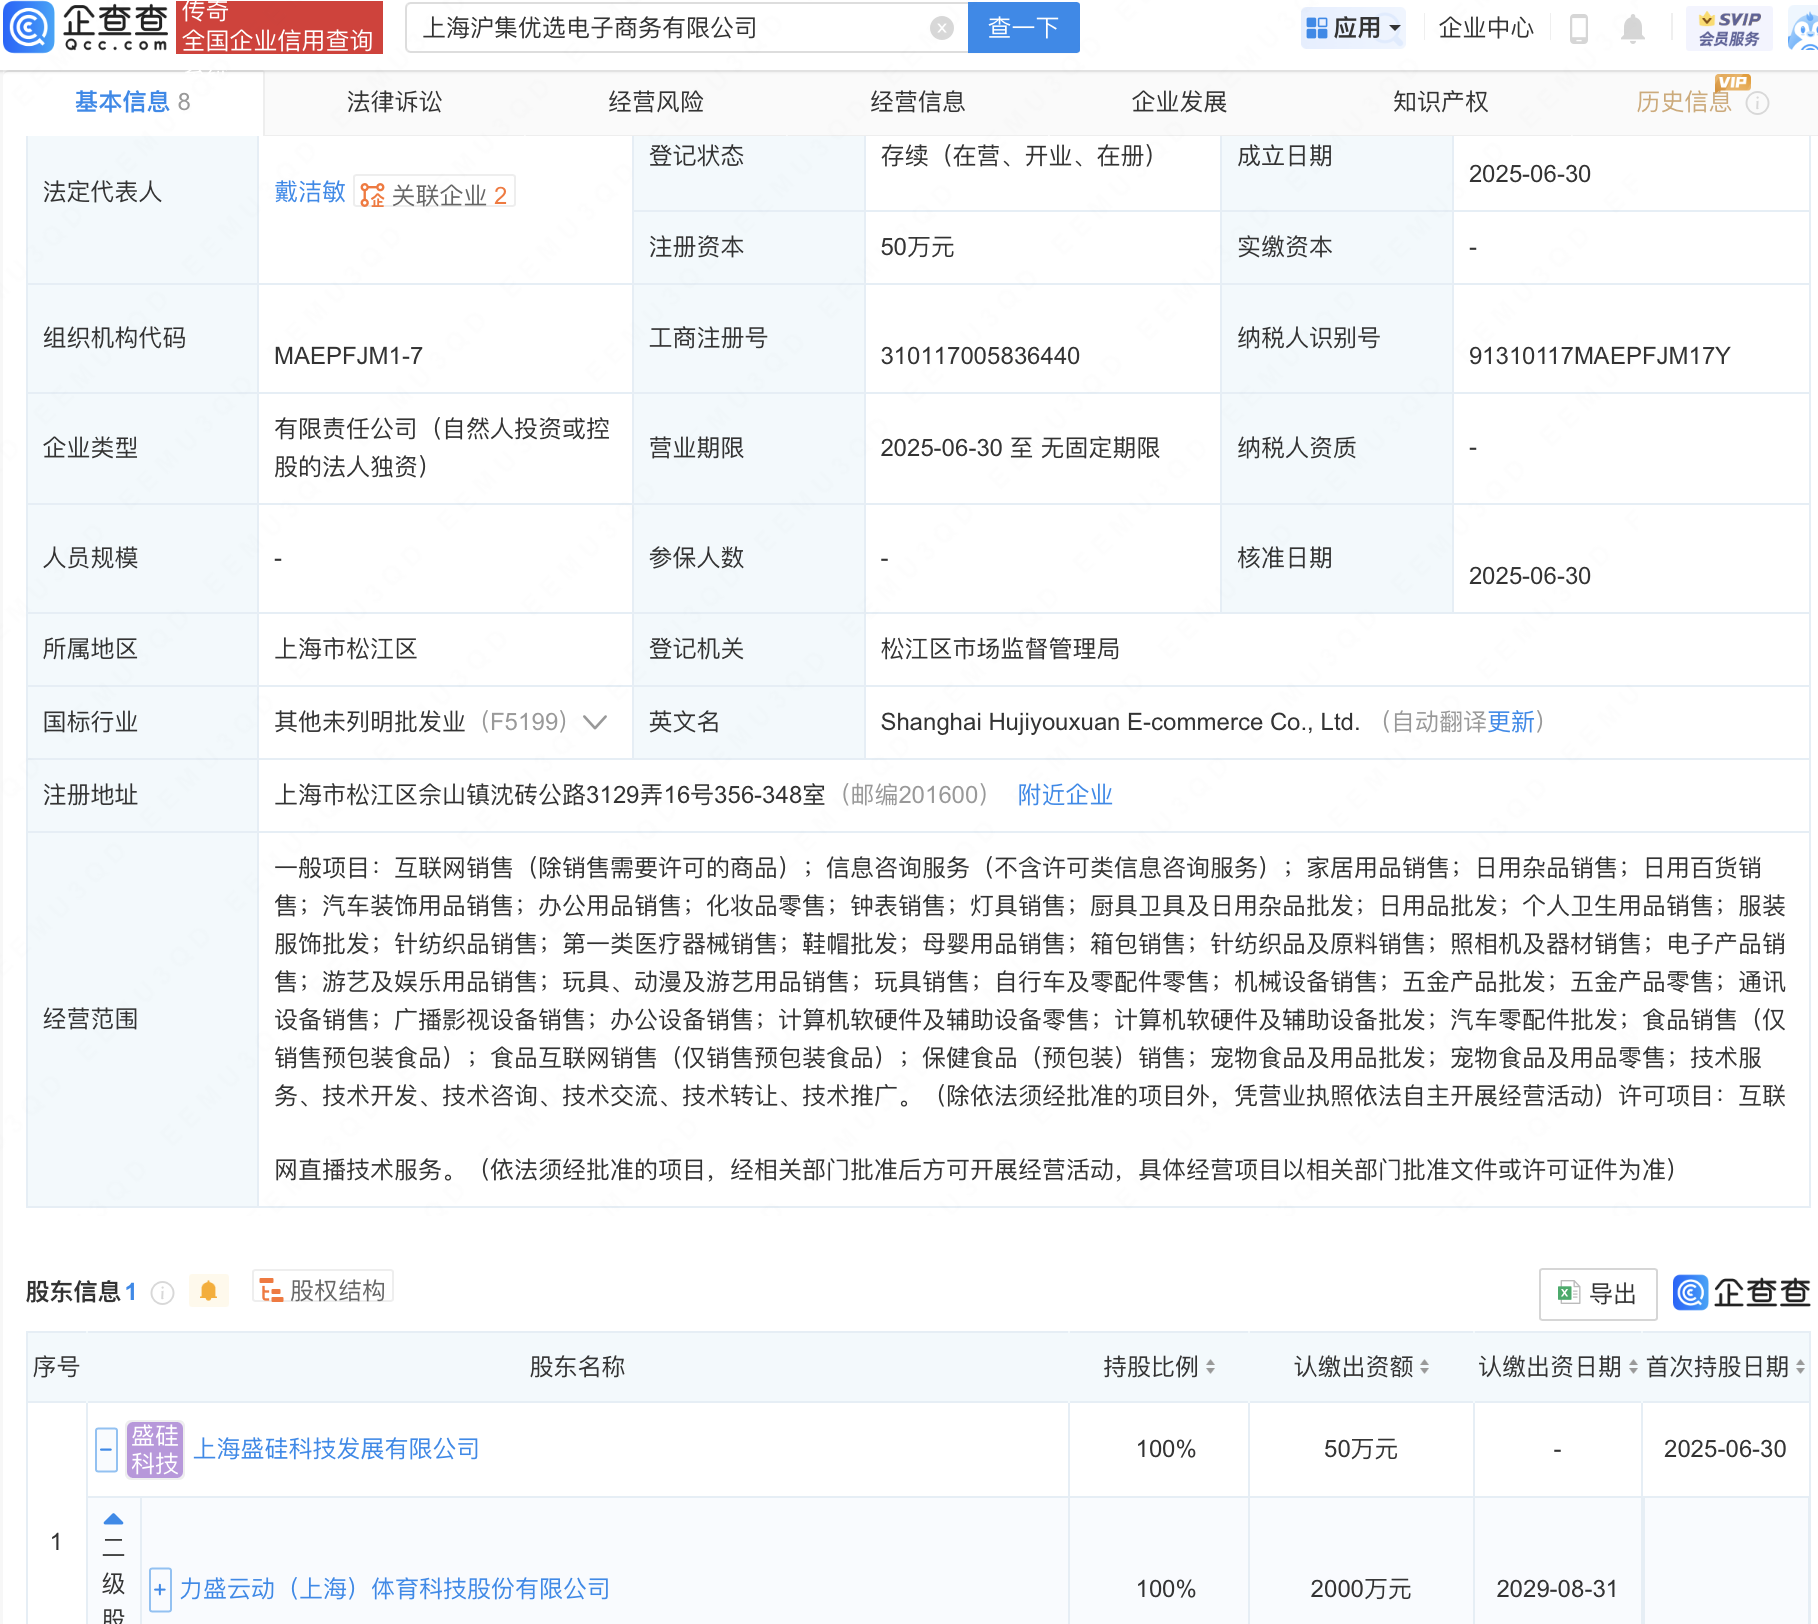Image resolution: width=1818 pixels, height=1624 pixels.
Task: Expand the 国标行业 F5199 chevron
Action: coord(595,722)
